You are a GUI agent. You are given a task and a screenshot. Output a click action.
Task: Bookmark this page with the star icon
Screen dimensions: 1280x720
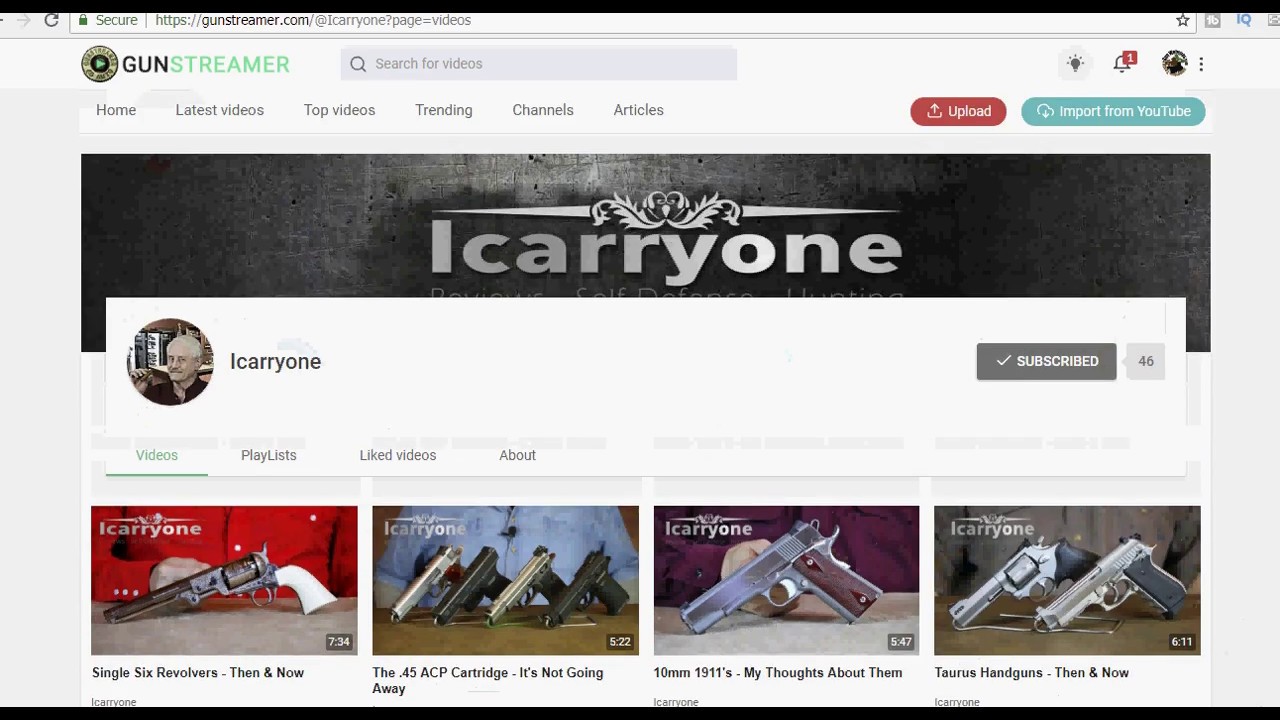(1183, 20)
